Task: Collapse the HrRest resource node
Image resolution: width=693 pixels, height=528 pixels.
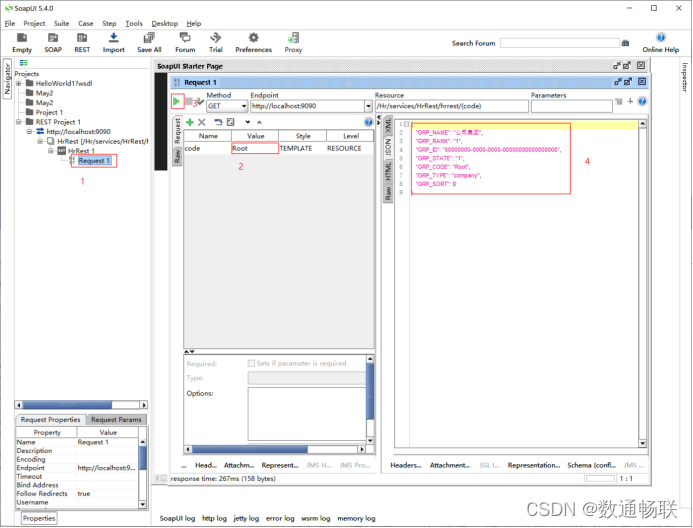Action: coord(40,141)
